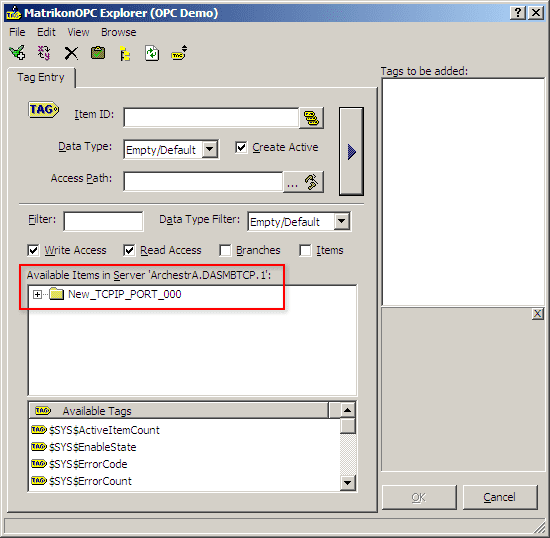Click Available Tags scrollbar down arrow

point(347,483)
